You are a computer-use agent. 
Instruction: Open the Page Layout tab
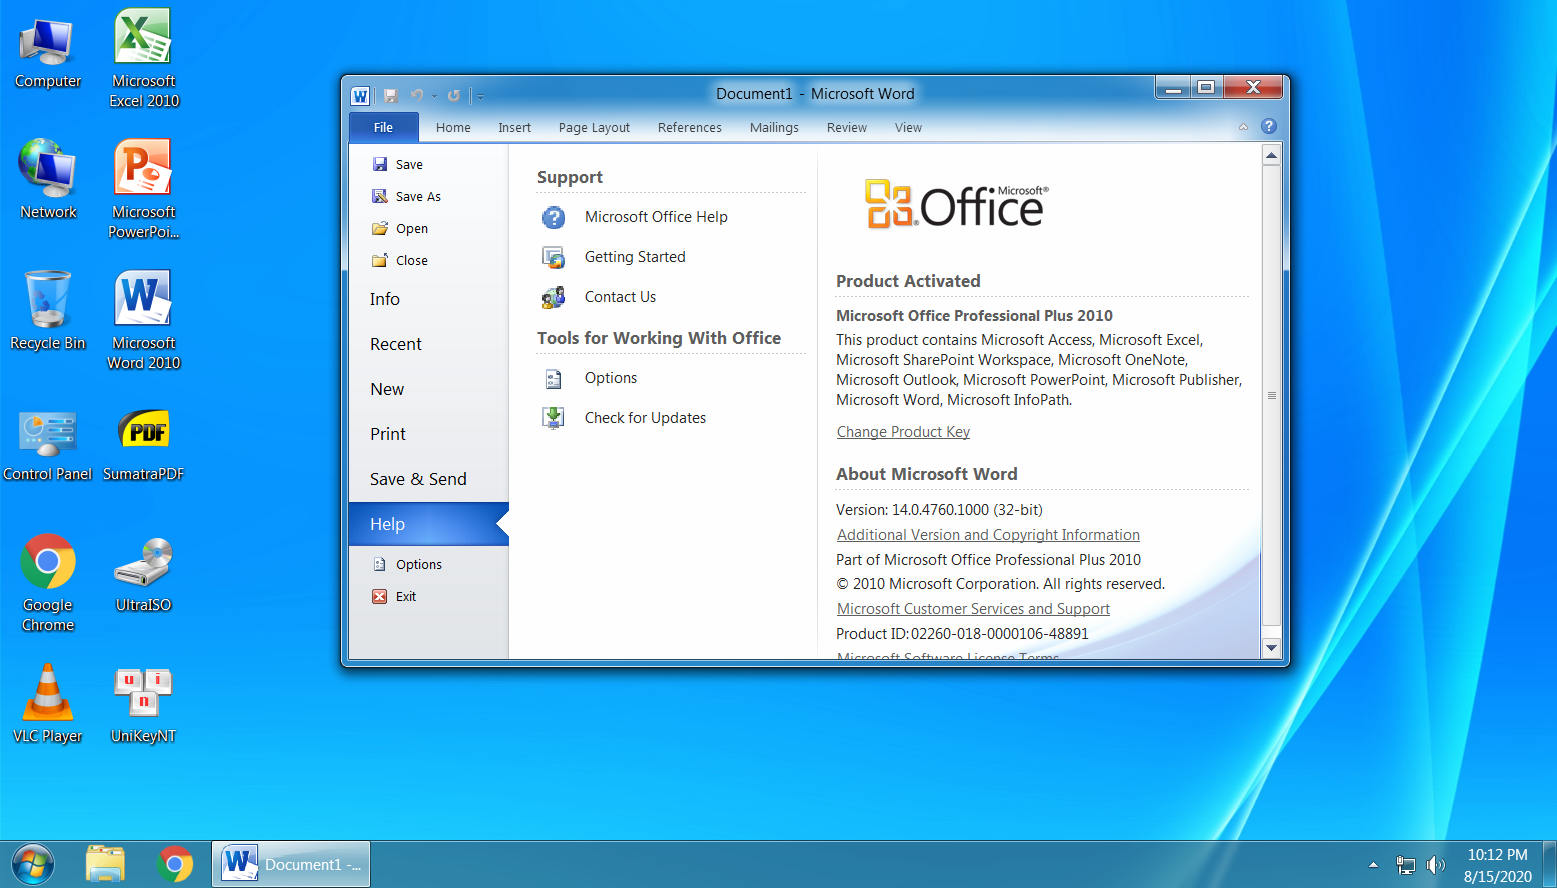coord(594,127)
